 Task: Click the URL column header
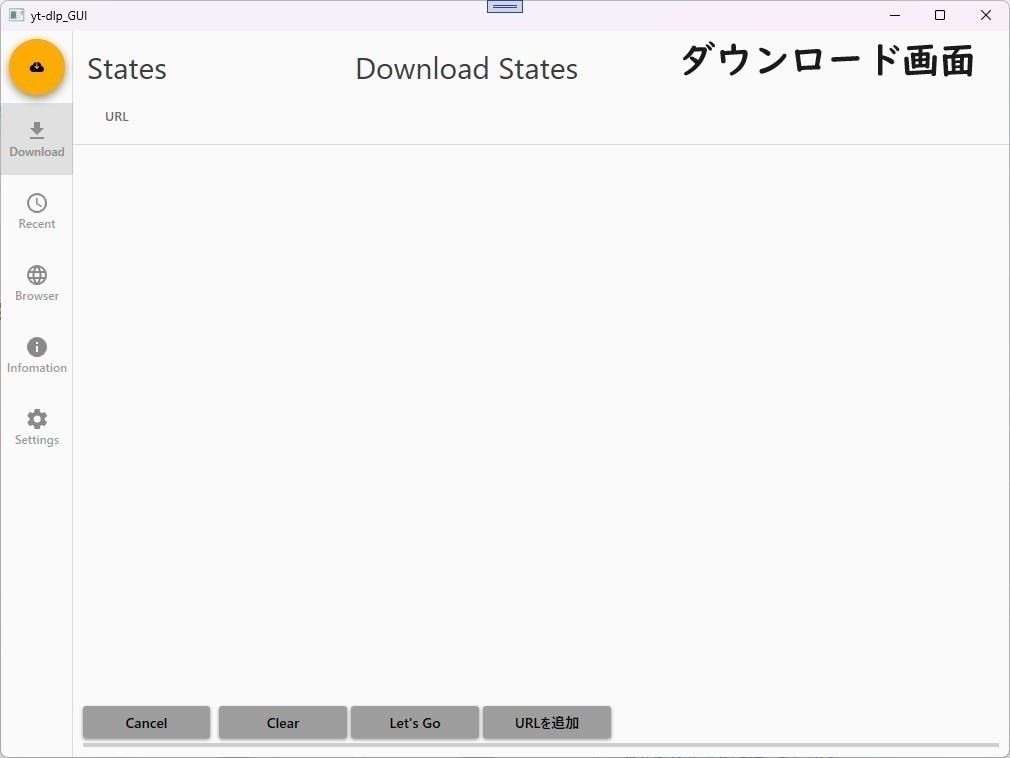[116, 116]
